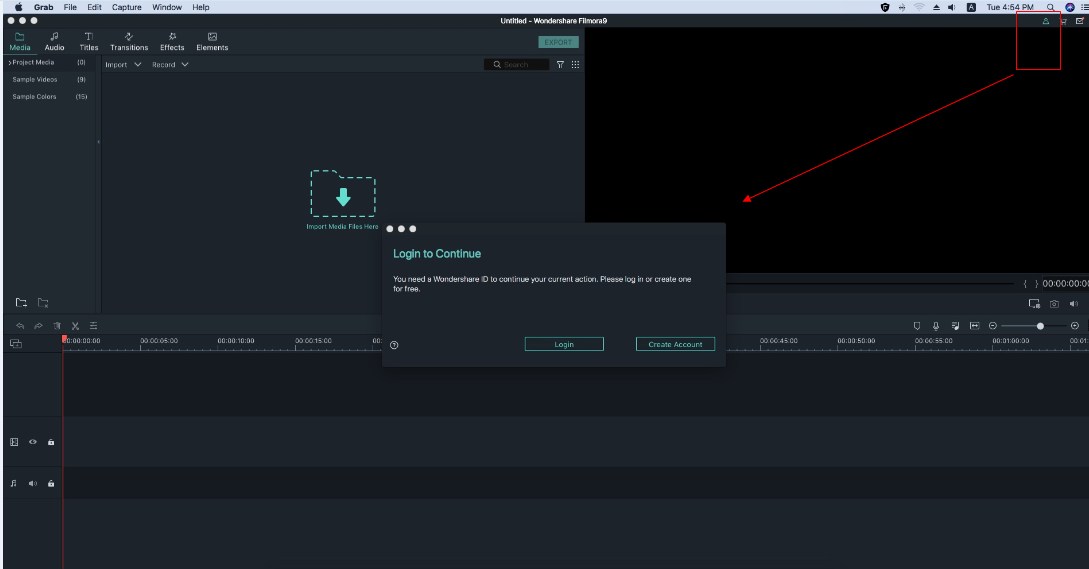The height and width of the screenshot is (569, 1089).
Task: Collapse the media sidebar panel arrow
Action: click(99, 142)
